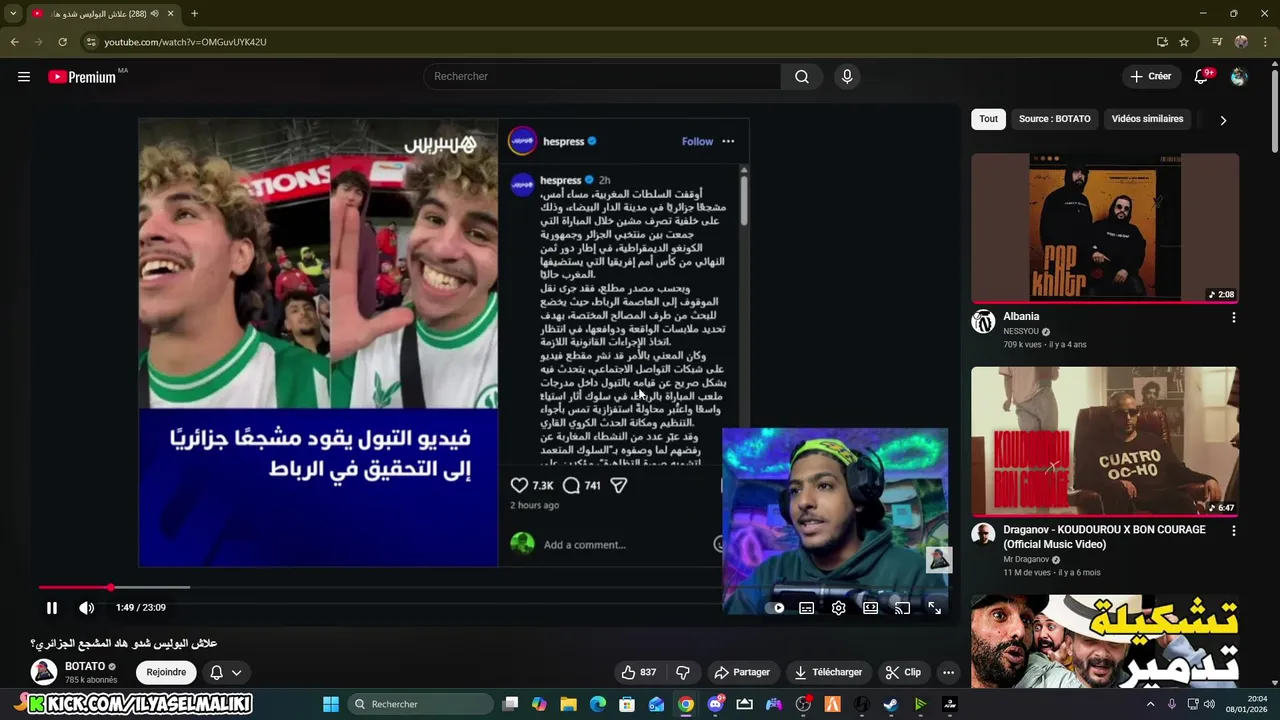Viewport: 1280px width, 720px height.
Task: Open options for the Draganov video
Action: pos(1233,531)
